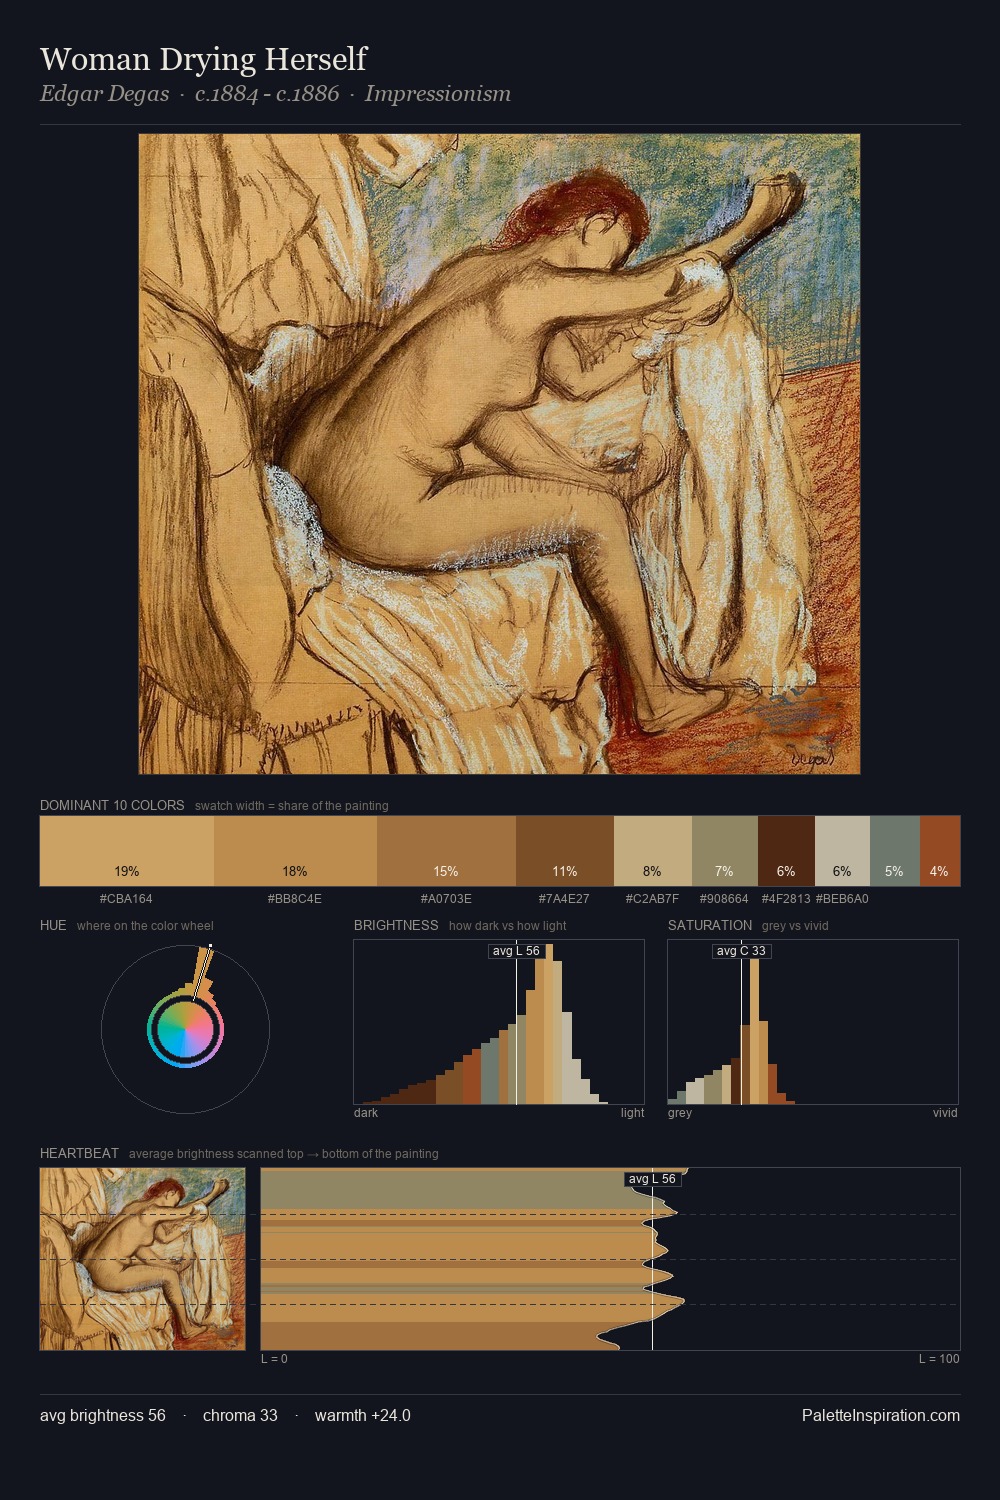Viewport: 1000px width, 1500px height.
Task: Select the 8% tan swatch
Action: pyautogui.click(x=652, y=851)
